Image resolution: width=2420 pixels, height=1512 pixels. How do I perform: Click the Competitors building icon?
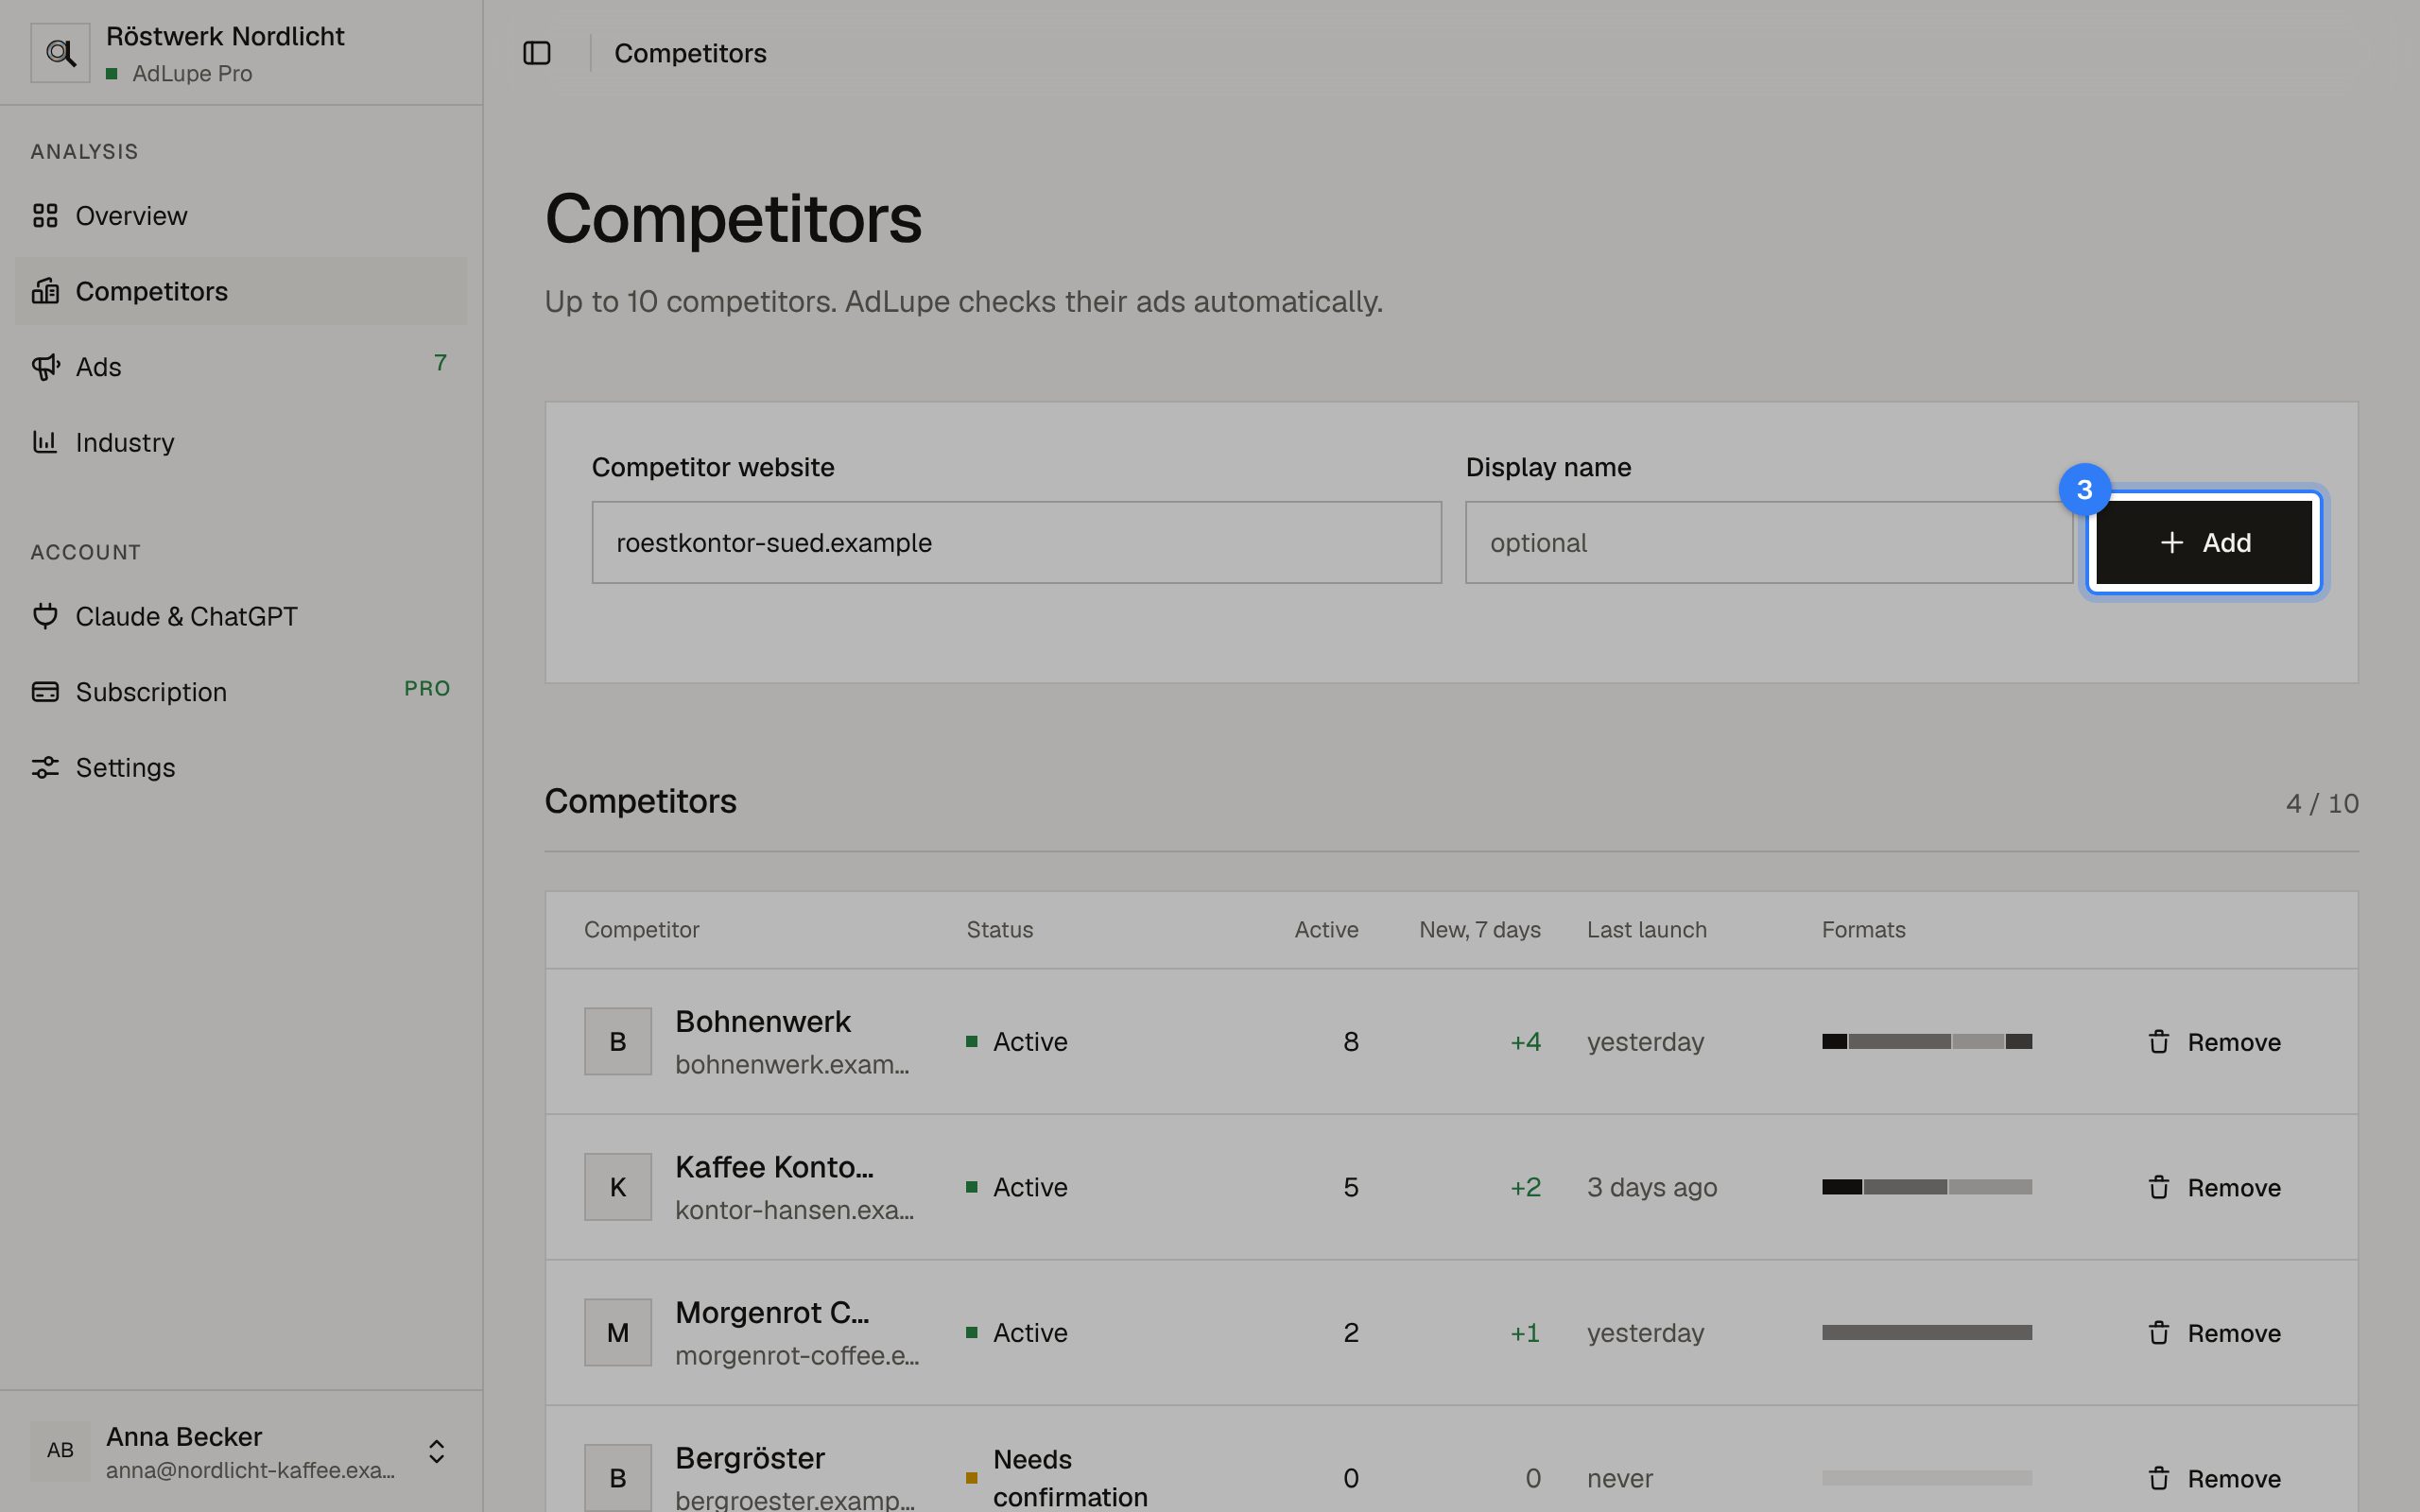point(45,291)
